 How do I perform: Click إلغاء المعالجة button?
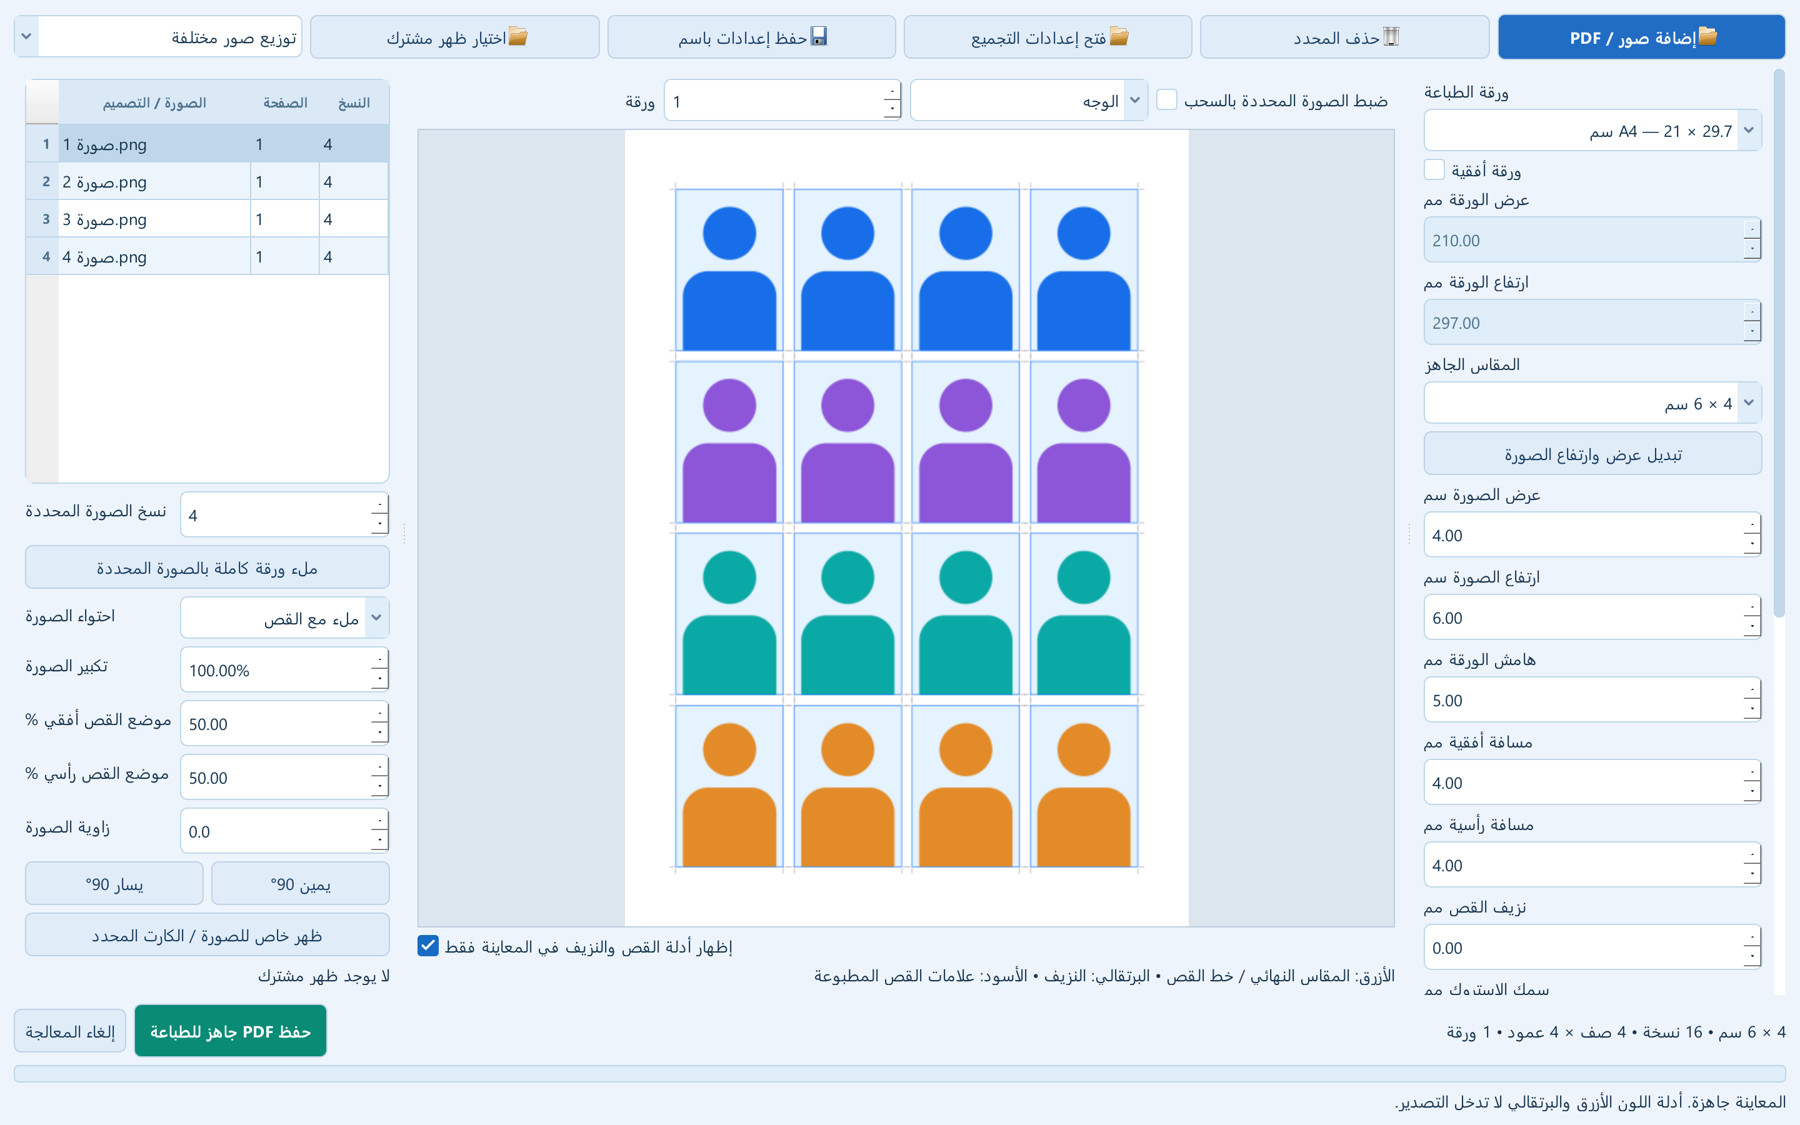70,1031
